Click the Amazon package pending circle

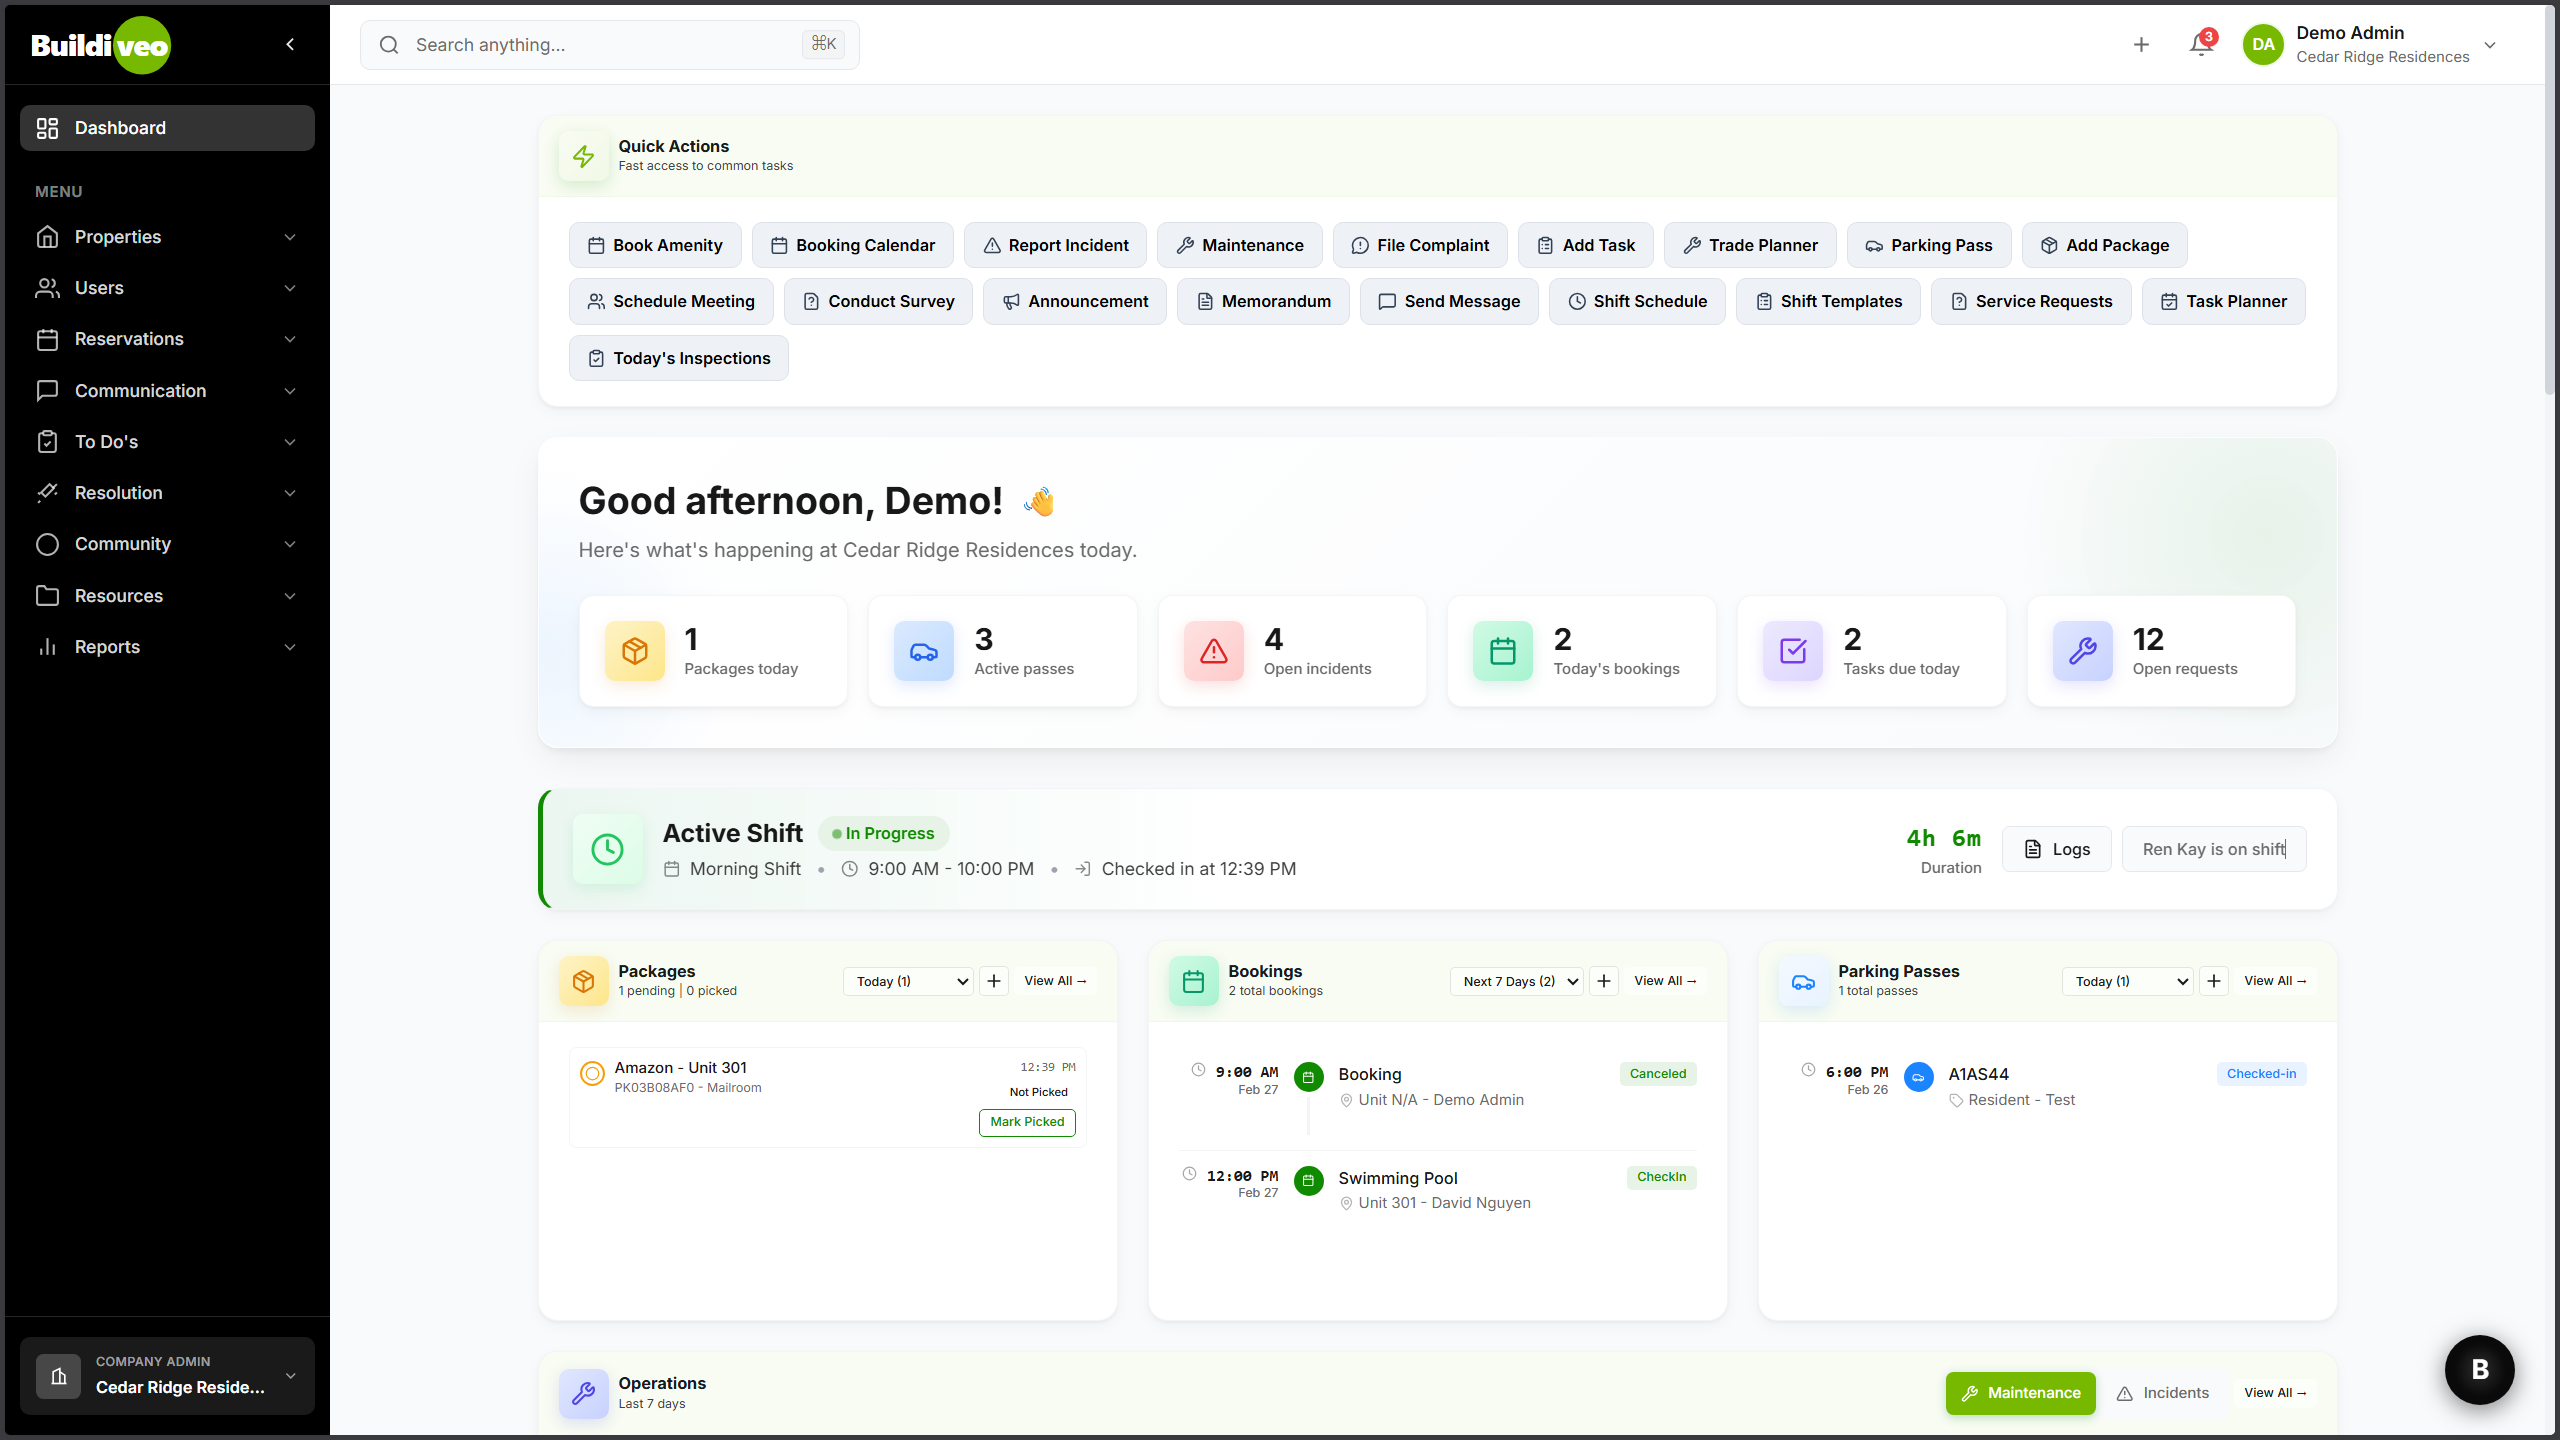[x=592, y=1074]
